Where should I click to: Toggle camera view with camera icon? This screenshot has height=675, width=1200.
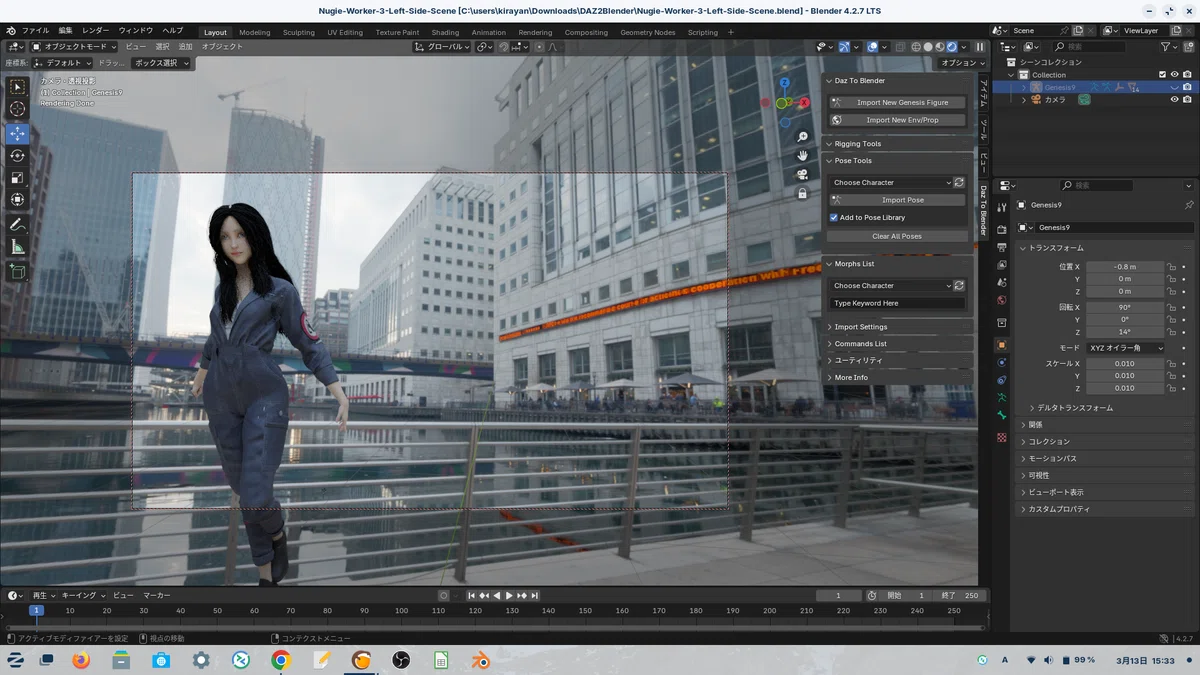point(802,174)
